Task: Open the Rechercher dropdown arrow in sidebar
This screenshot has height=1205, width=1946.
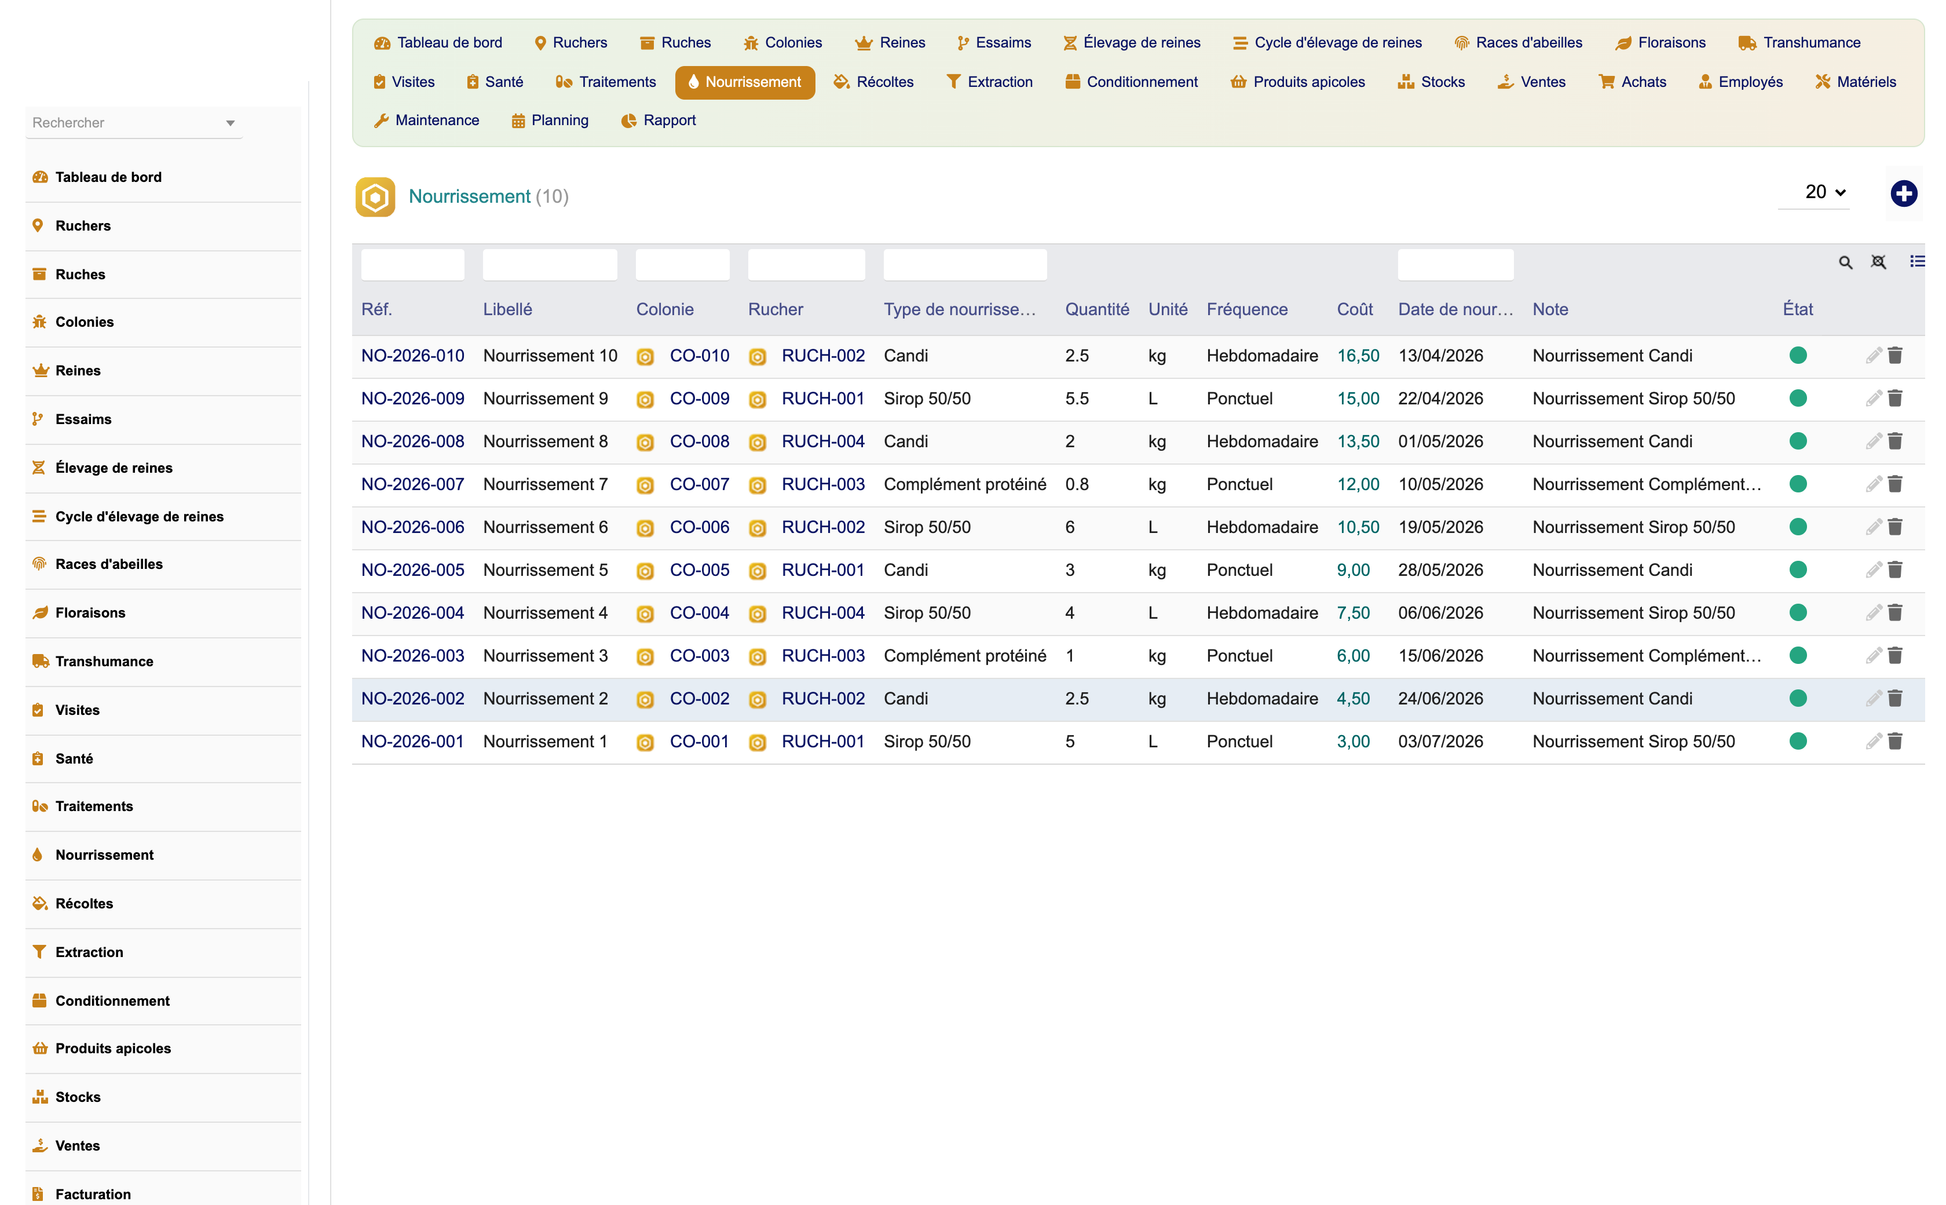Action: coord(230,123)
